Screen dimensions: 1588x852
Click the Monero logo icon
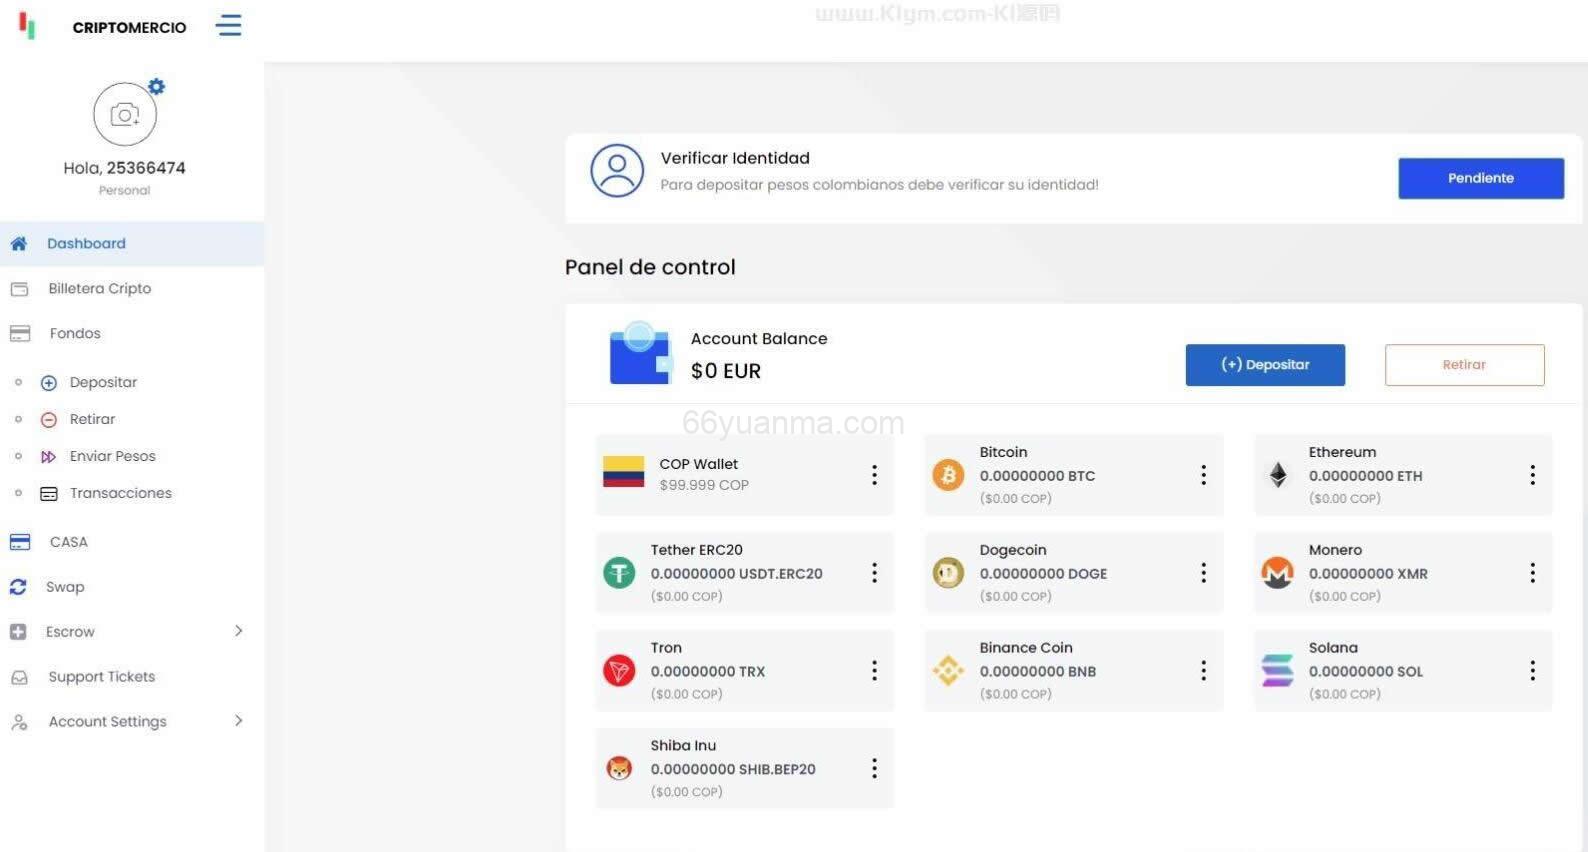point(1277,573)
